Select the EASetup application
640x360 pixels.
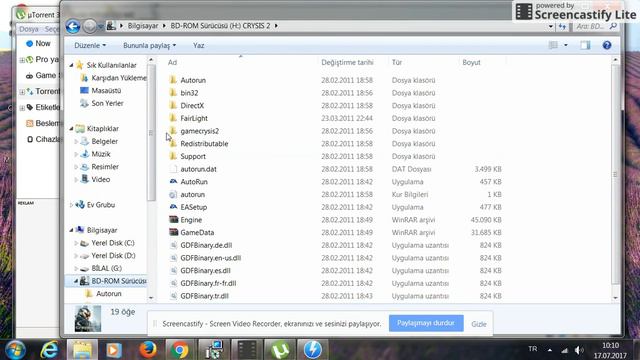tap(193, 207)
